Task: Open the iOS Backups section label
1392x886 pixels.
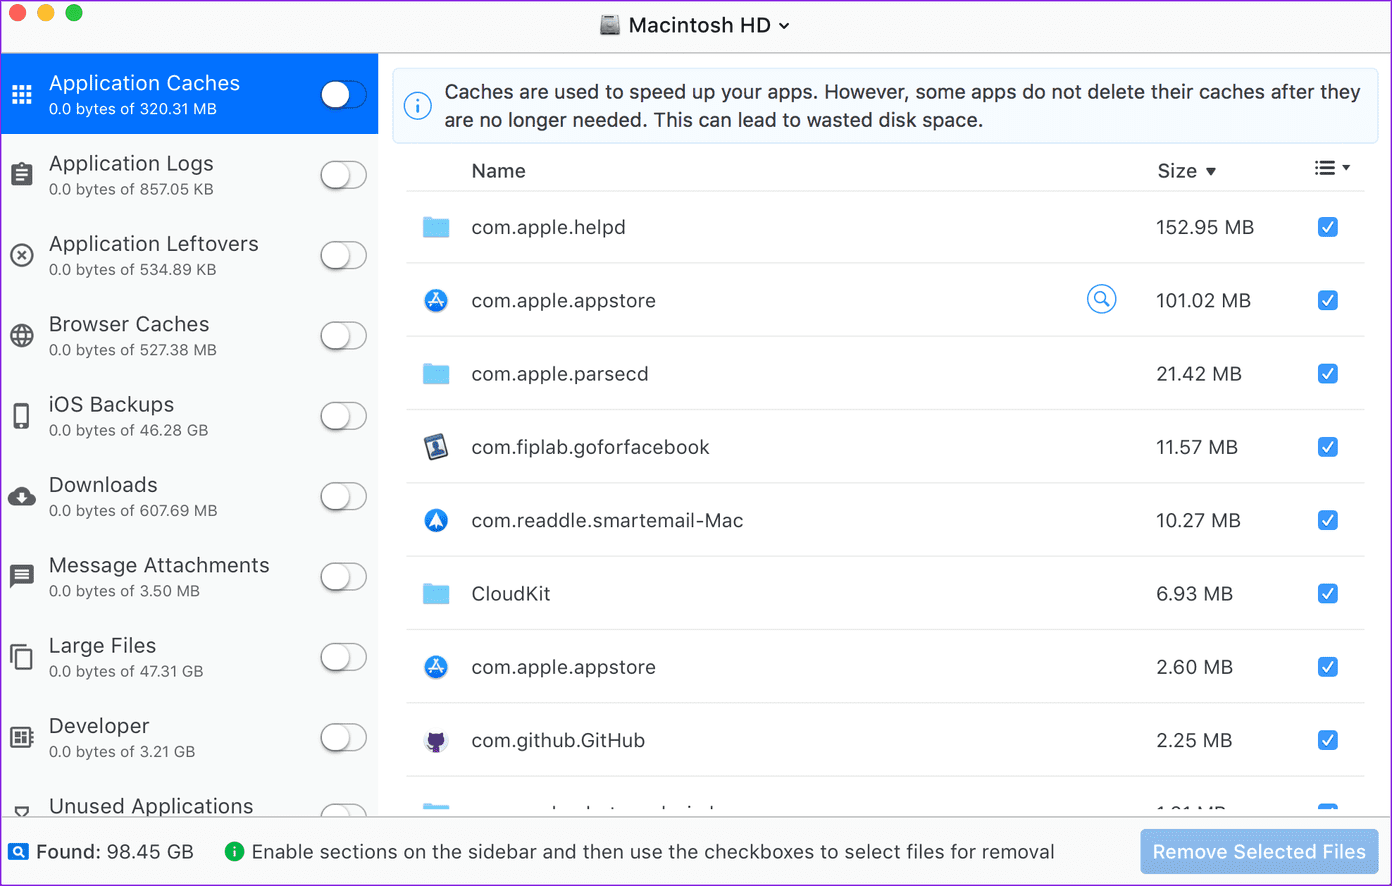Action: (x=111, y=404)
